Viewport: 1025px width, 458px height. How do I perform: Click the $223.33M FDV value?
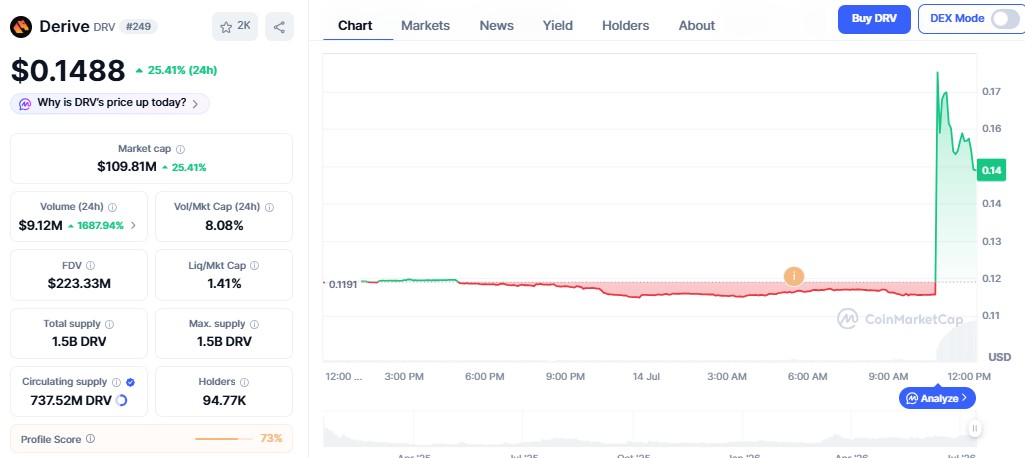(79, 284)
